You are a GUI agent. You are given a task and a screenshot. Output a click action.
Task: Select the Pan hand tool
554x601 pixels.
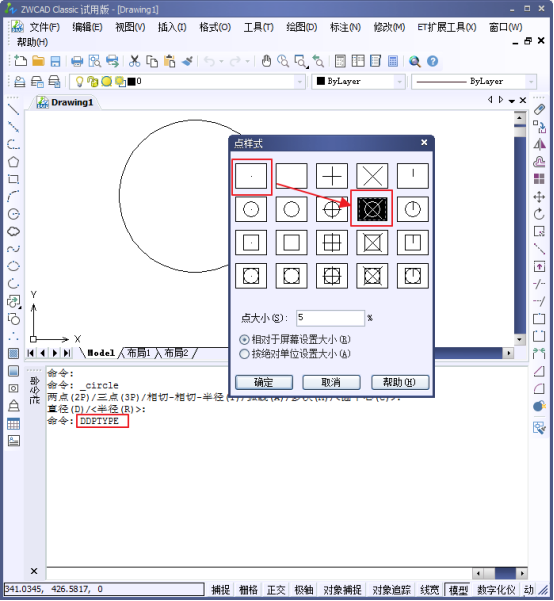(x=266, y=61)
